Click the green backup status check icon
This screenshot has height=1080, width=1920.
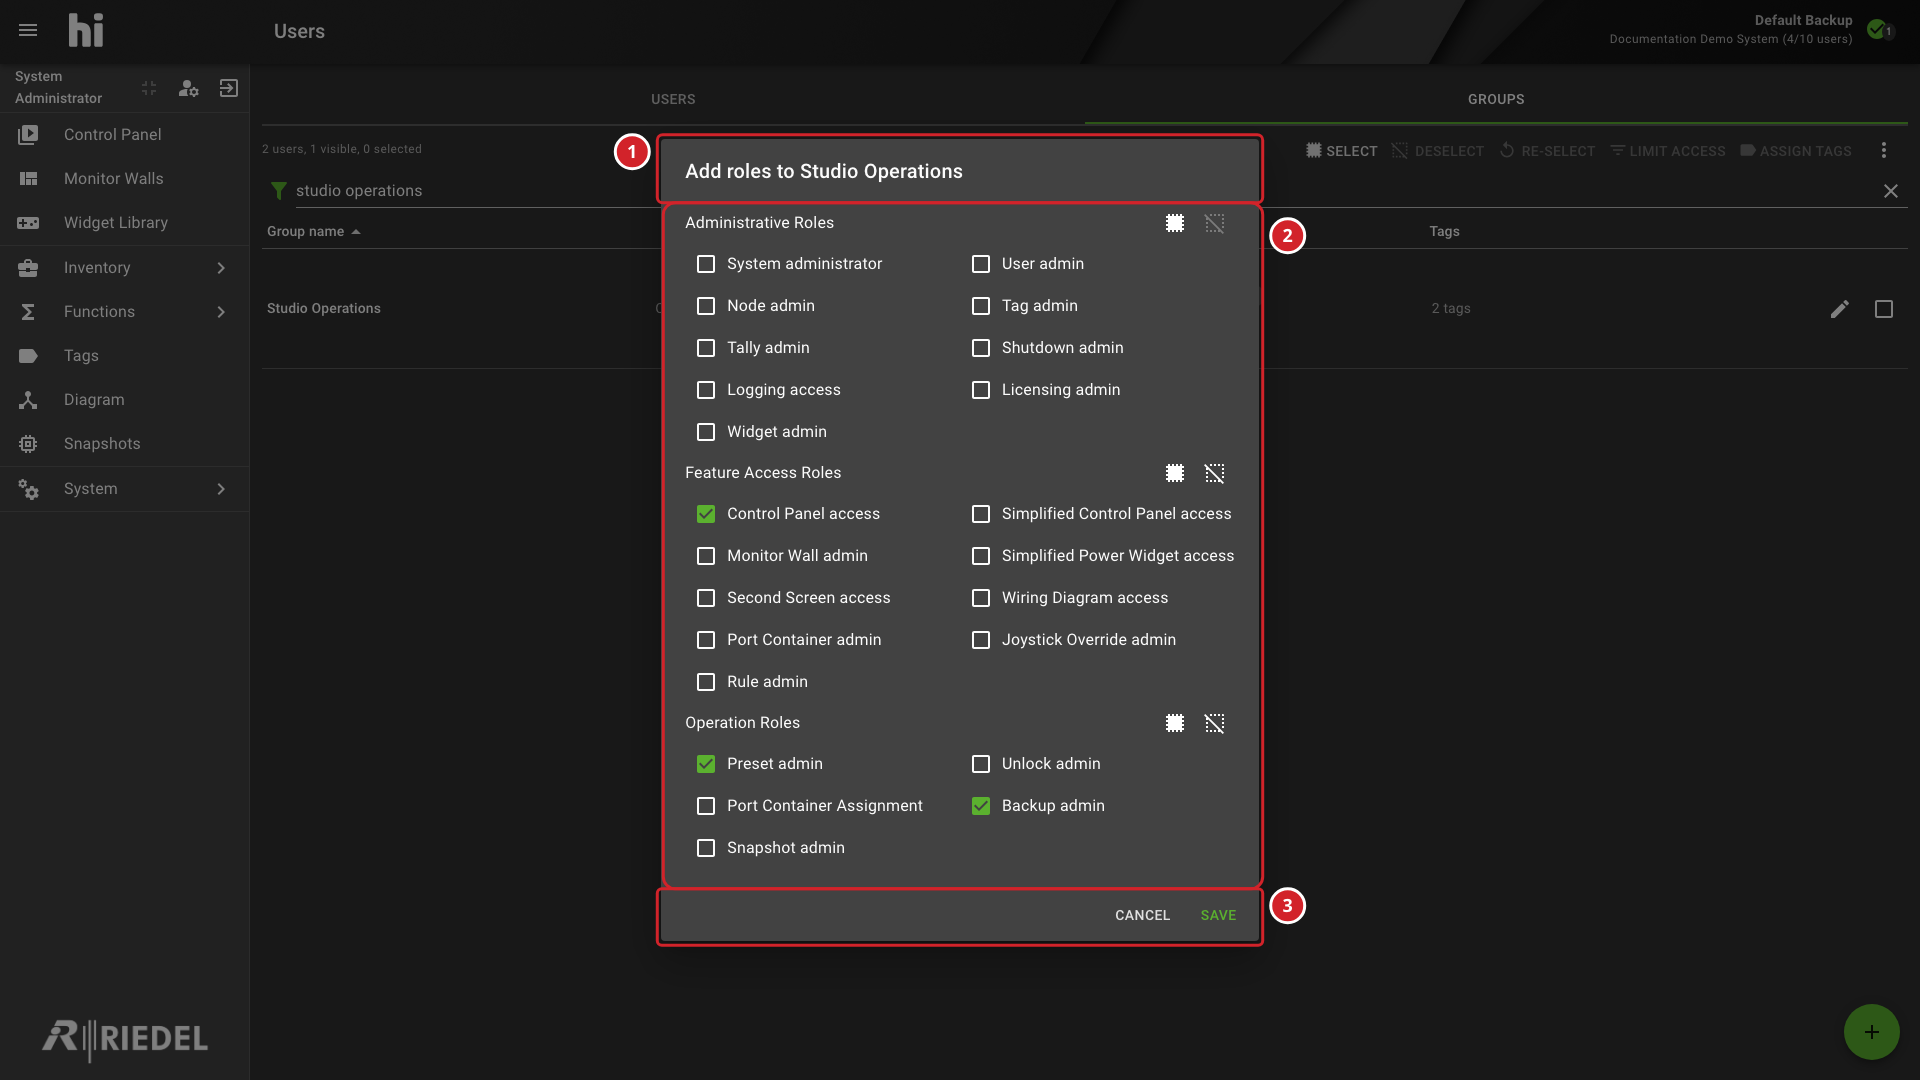click(x=1877, y=29)
